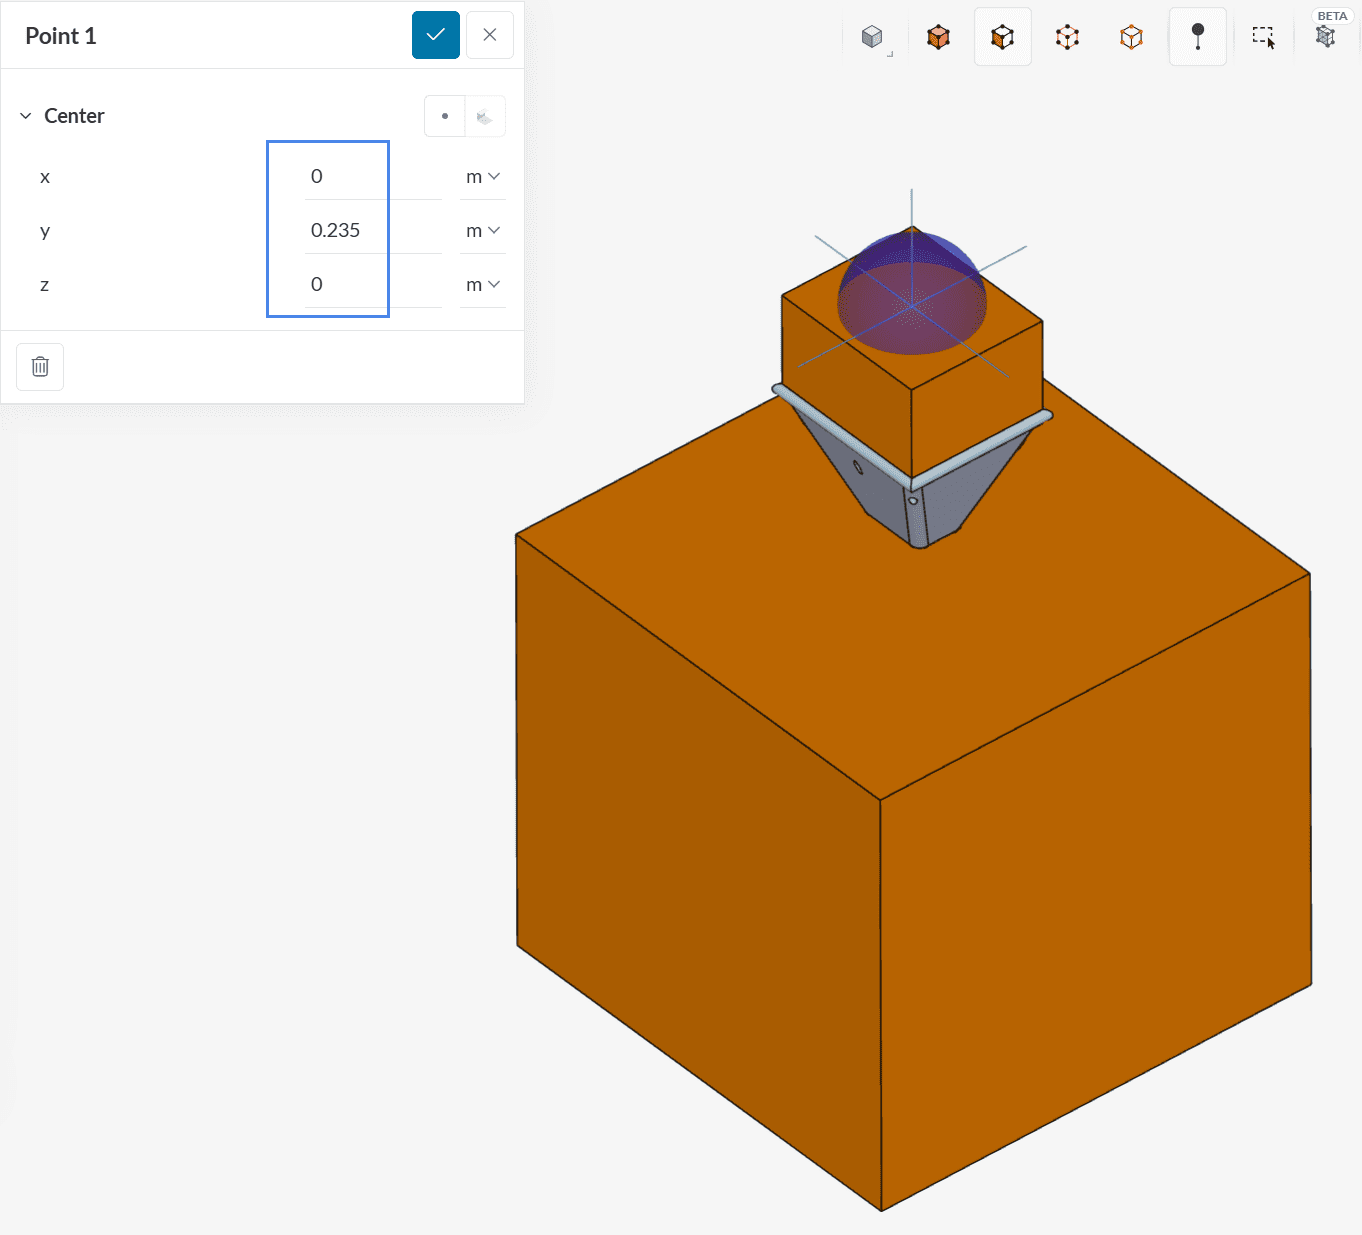
Task: Select the single dot point-entry toggle
Action: pyautogui.click(x=445, y=116)
